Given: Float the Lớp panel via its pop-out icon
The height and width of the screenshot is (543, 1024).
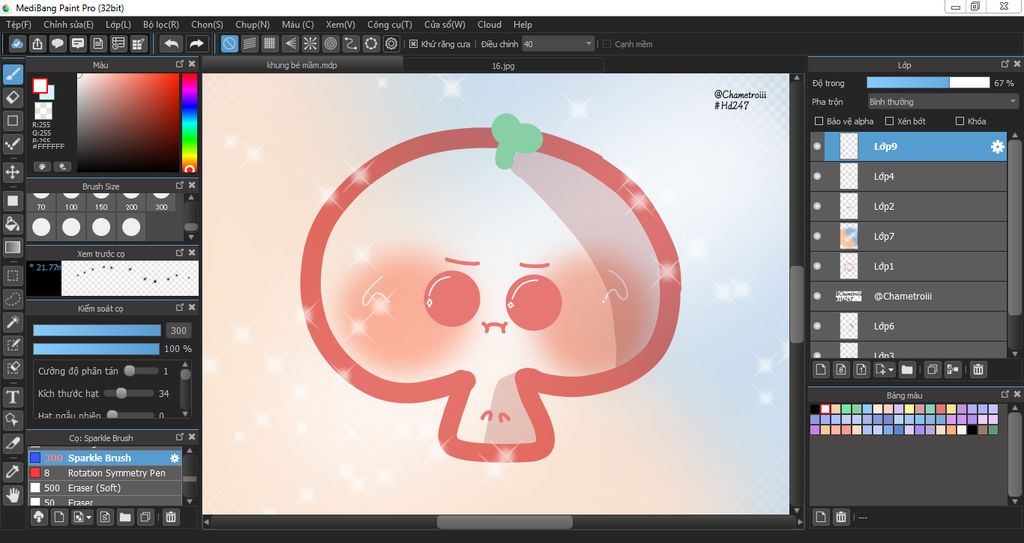Looking at the screenshot, I should click(x=1005, y=64).
